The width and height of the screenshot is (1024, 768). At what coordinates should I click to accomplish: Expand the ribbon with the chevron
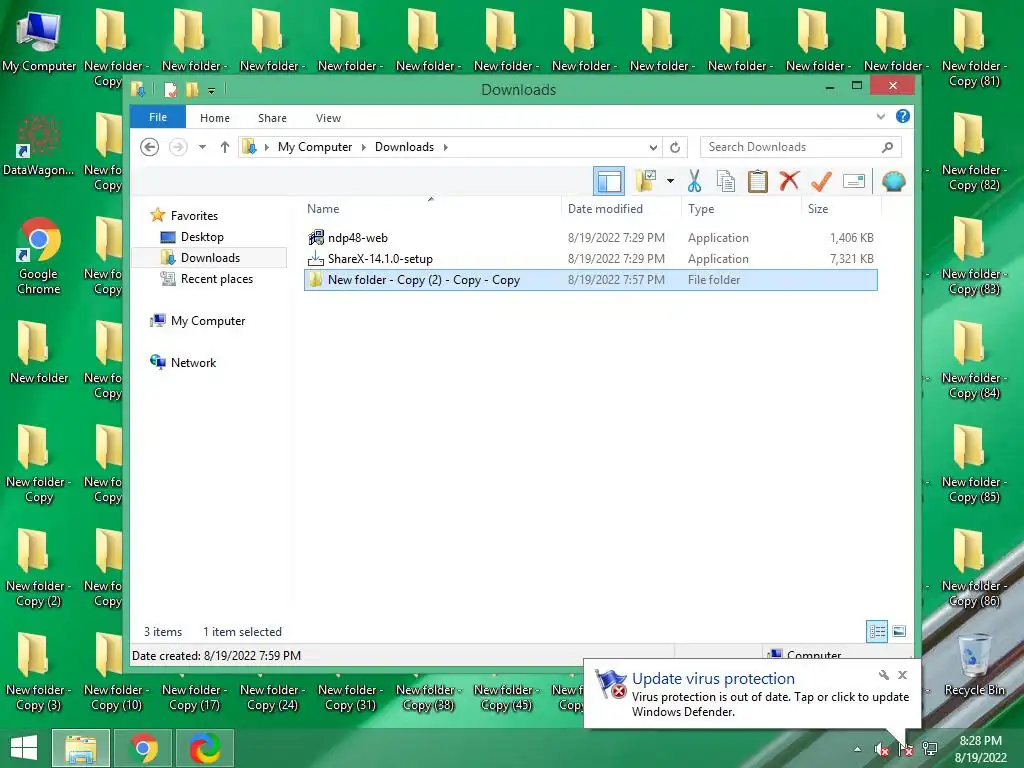coord(880,117)
